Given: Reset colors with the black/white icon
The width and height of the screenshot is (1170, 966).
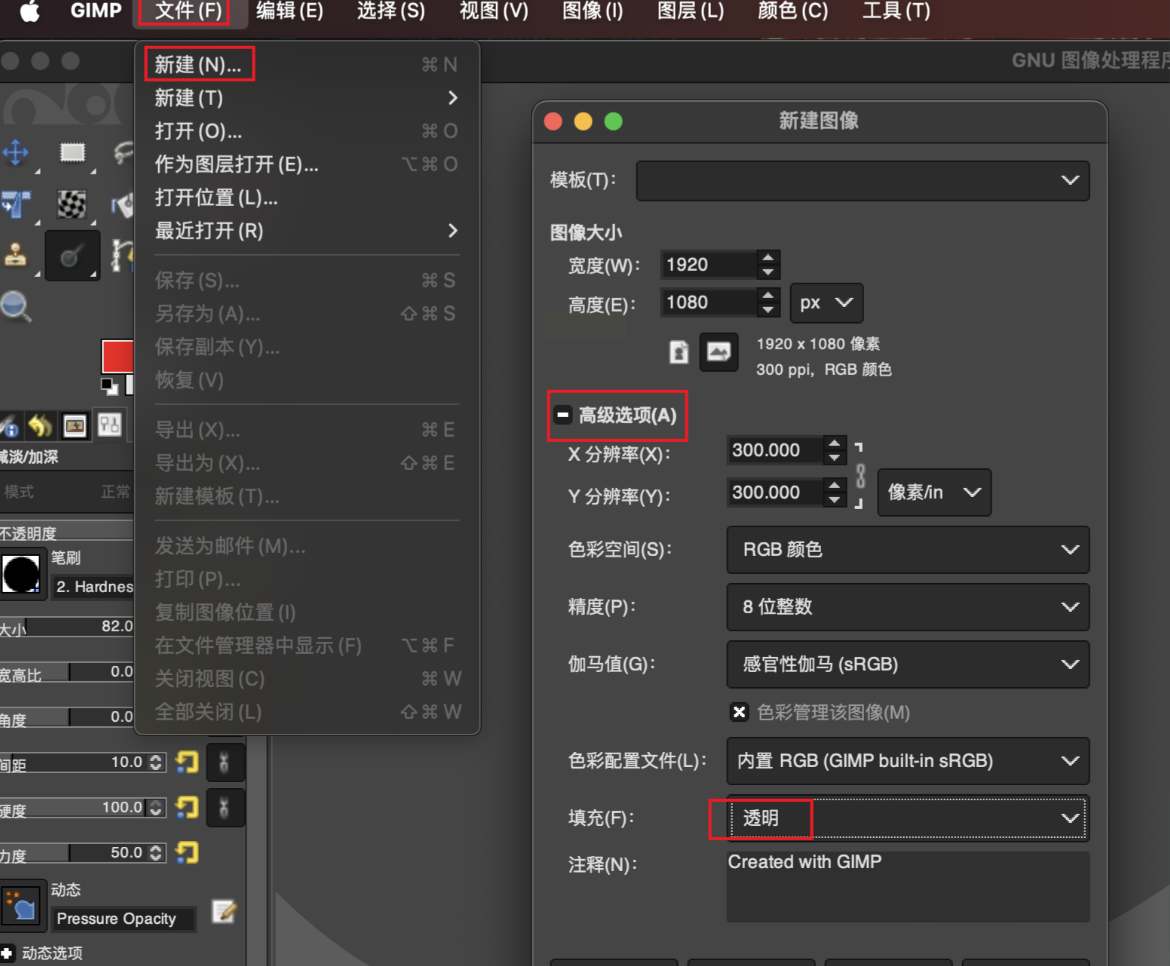Looking at the screenshot, I should (x=110, y=386).
